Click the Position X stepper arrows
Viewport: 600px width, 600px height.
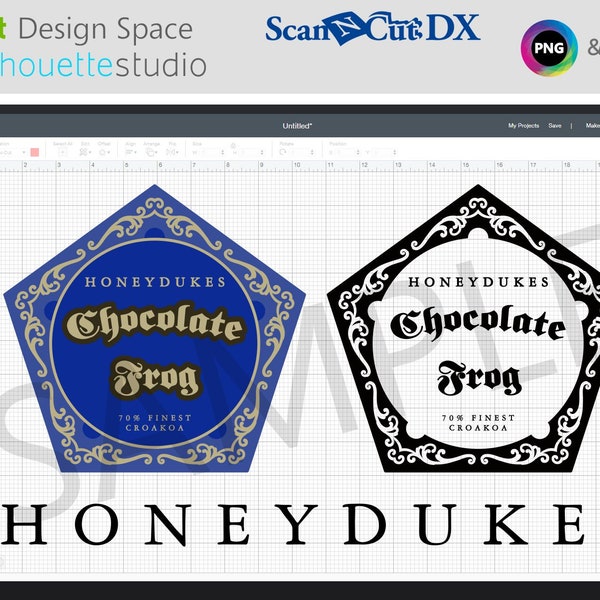(x=358, y=152)
